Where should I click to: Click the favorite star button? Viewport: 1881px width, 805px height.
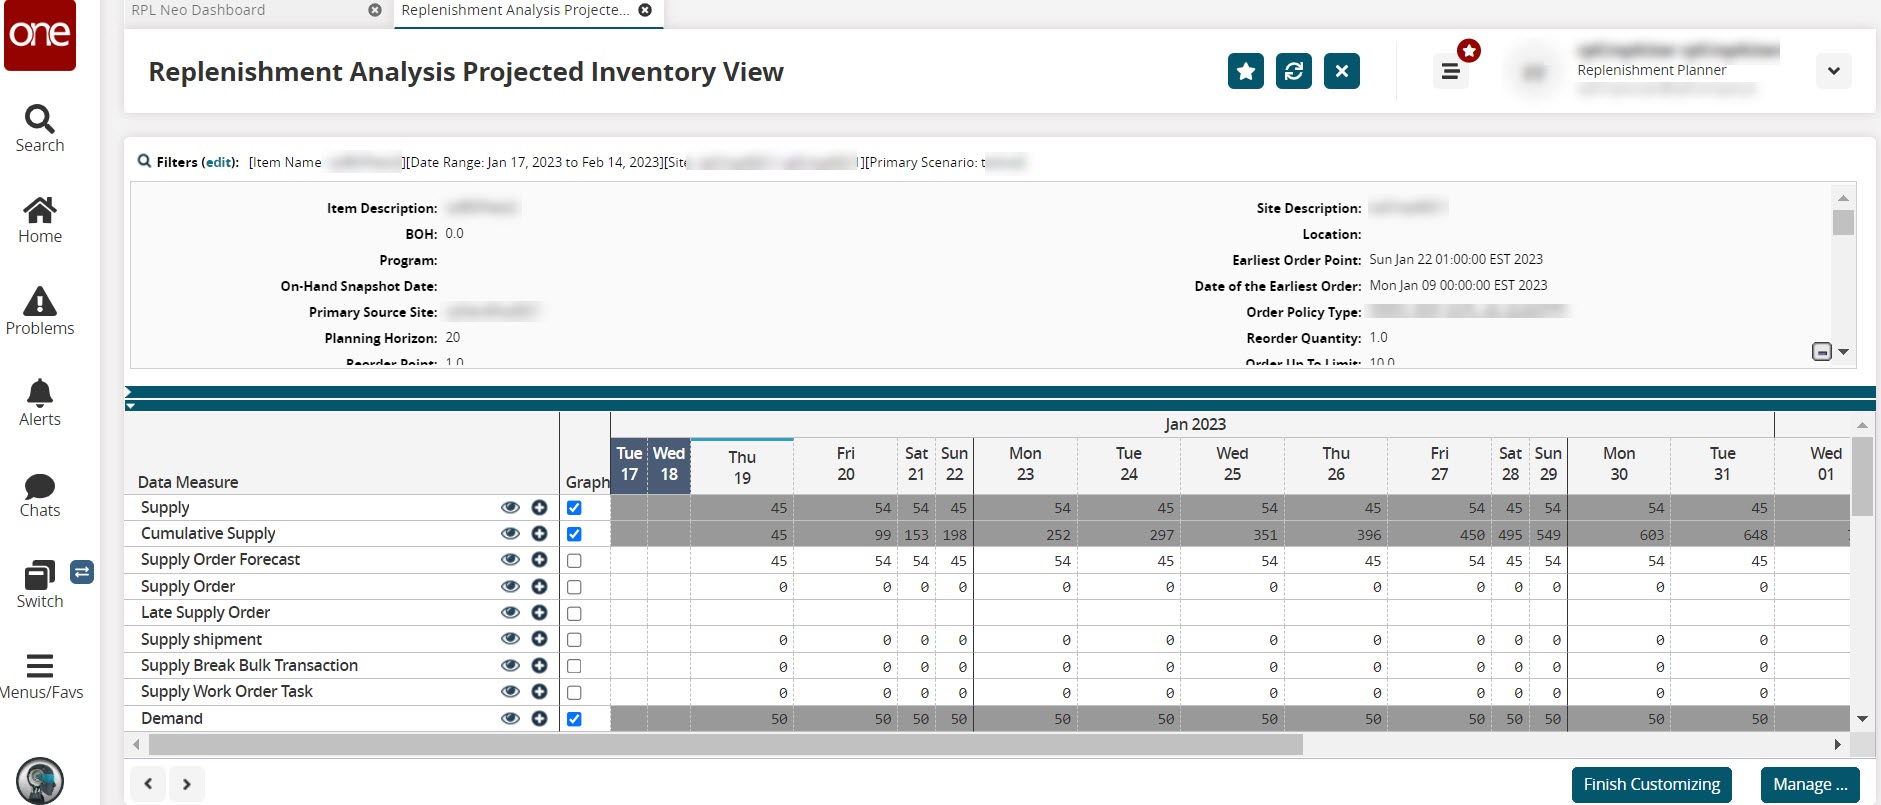tap(1245, 71)
